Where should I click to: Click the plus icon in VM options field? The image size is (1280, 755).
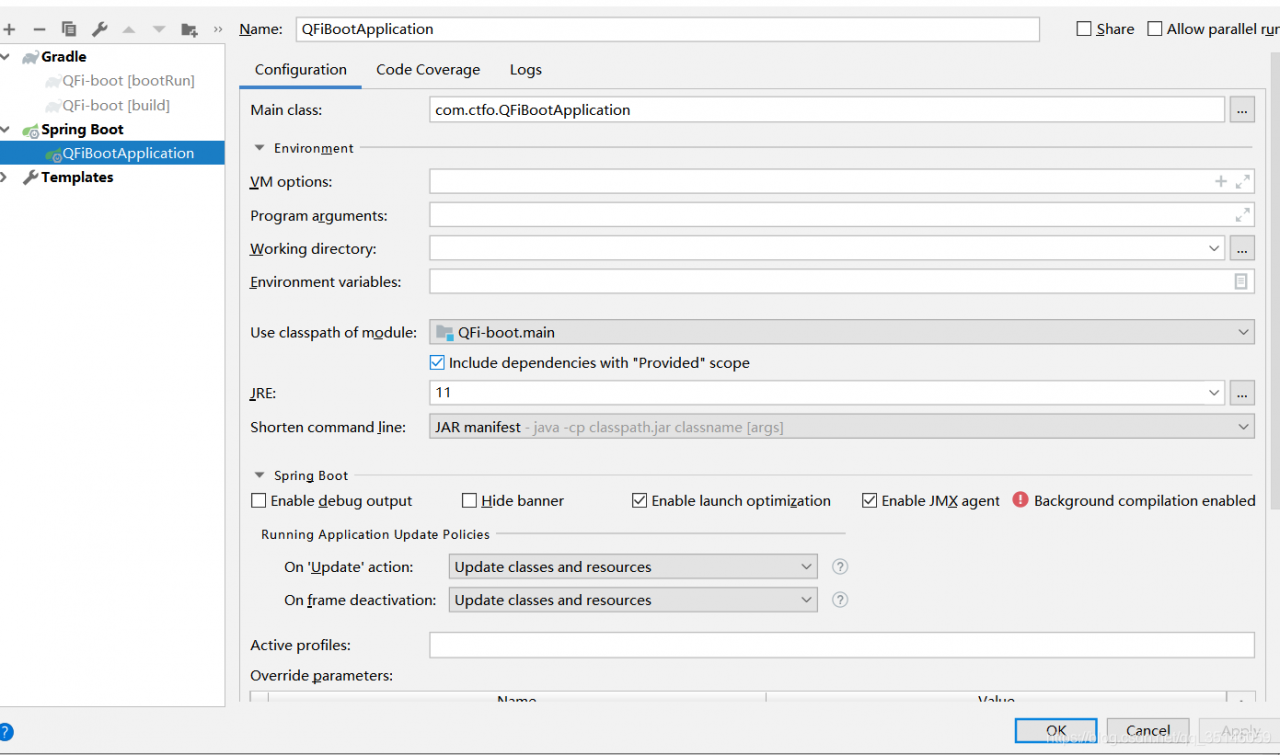tap(1221, 181)
